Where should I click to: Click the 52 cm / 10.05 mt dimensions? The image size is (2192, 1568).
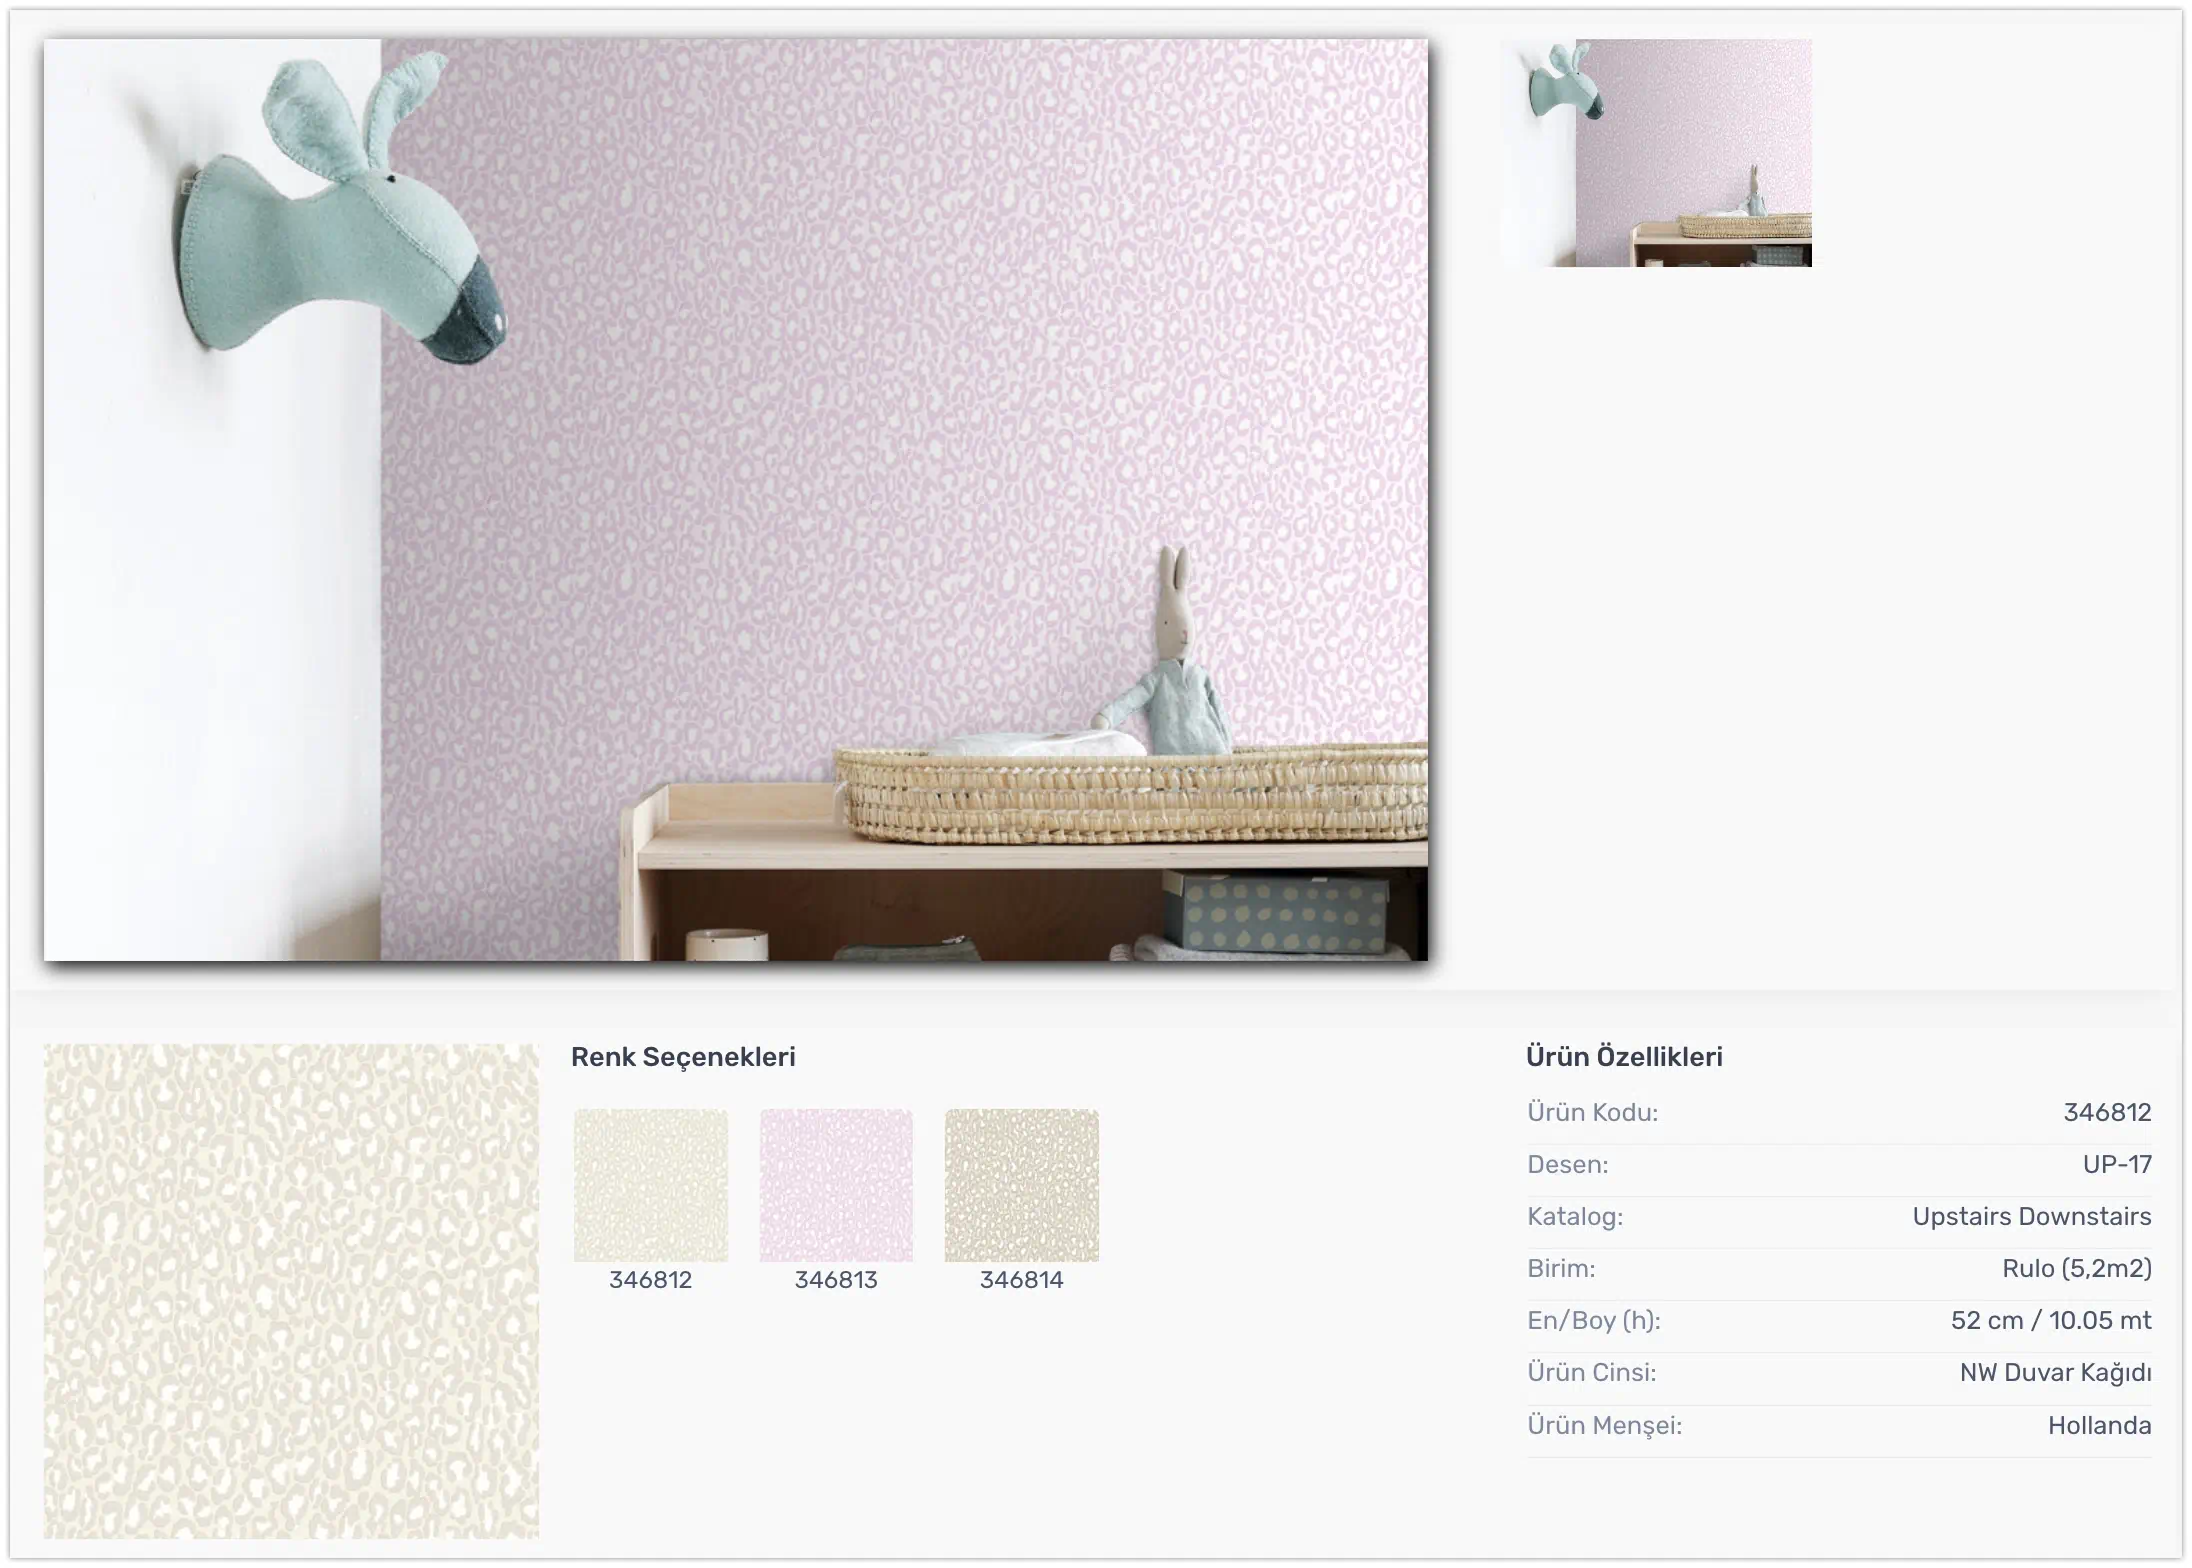point(2050,1320)
